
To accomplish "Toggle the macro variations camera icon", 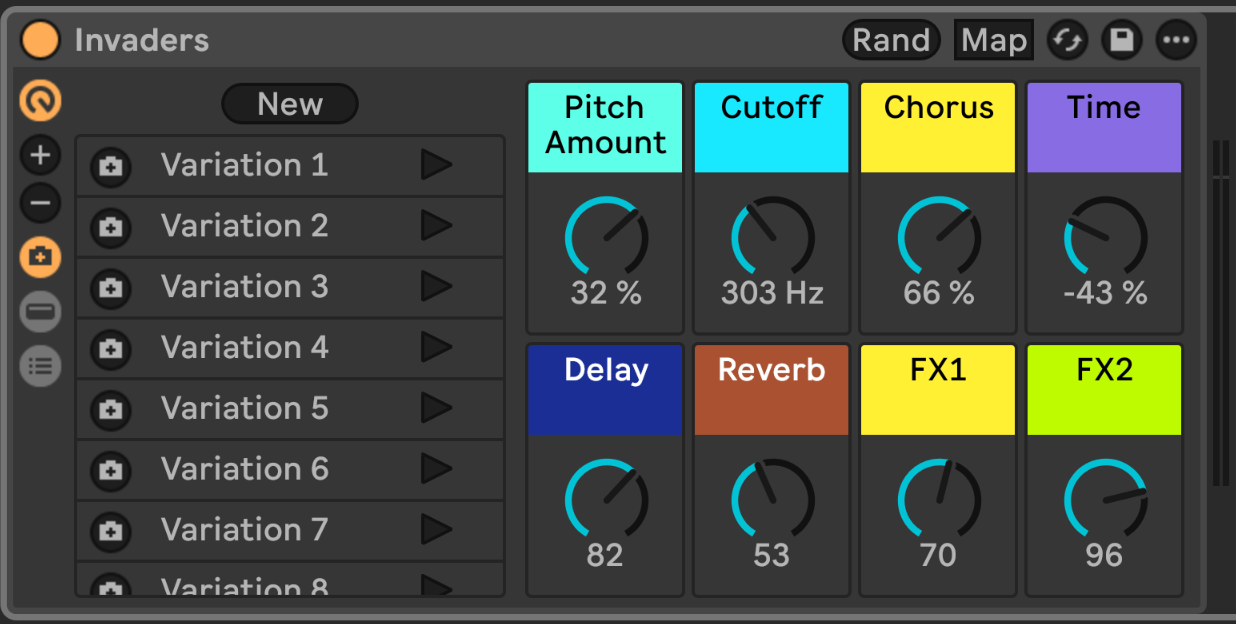I will pos(41,258).
